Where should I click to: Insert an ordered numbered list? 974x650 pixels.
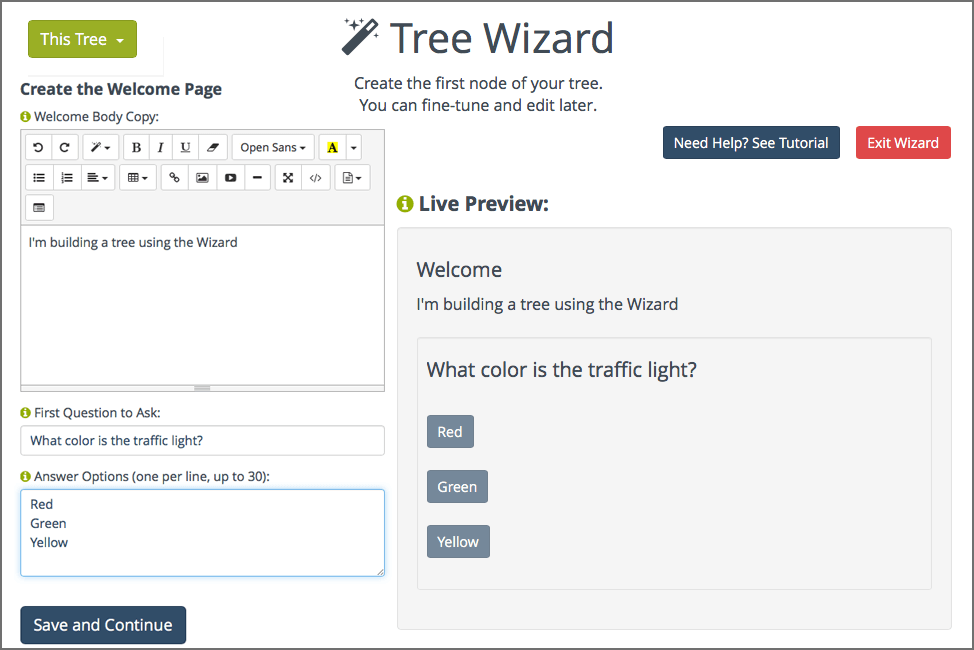(x=67, y=178)
